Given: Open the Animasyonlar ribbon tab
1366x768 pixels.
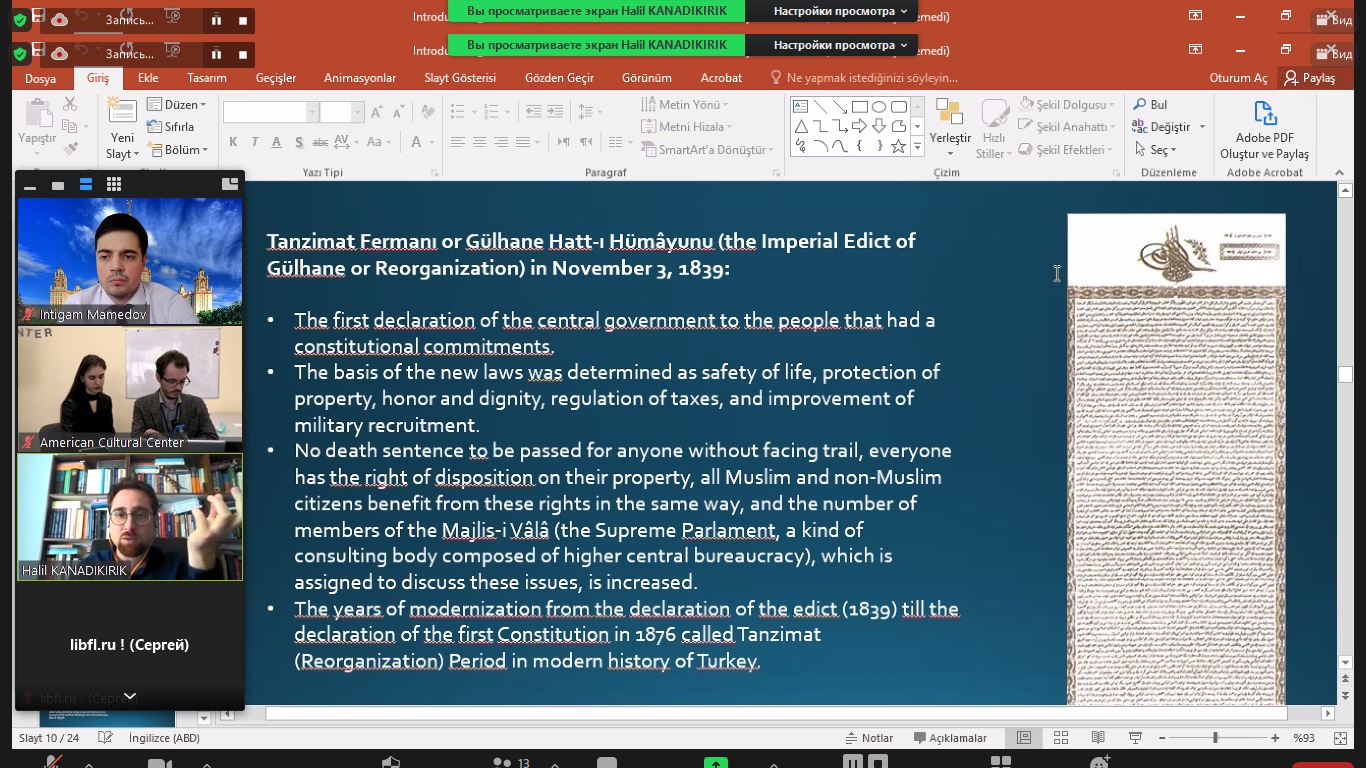Looking at the screenshot, I should point(360,78).
